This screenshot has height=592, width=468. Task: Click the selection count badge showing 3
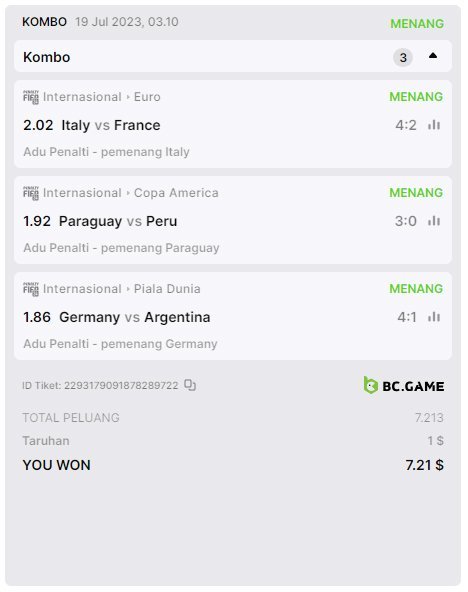(403, 57)
